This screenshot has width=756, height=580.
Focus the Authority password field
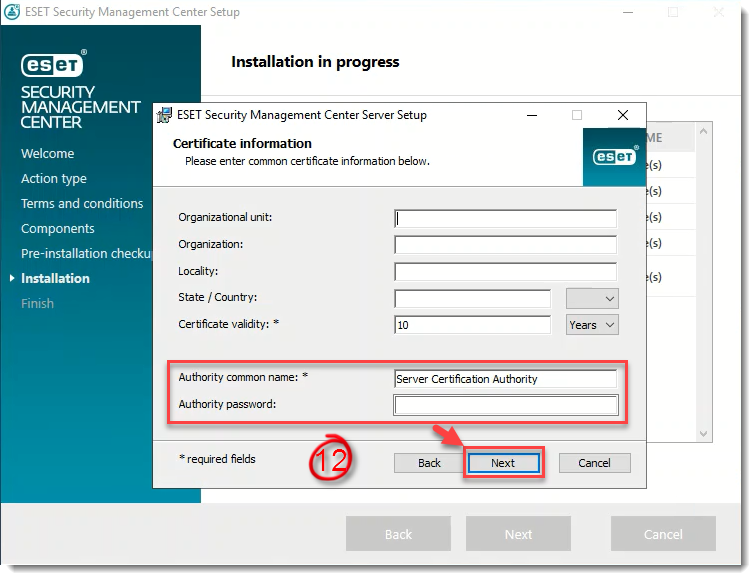tap(505, 405)
